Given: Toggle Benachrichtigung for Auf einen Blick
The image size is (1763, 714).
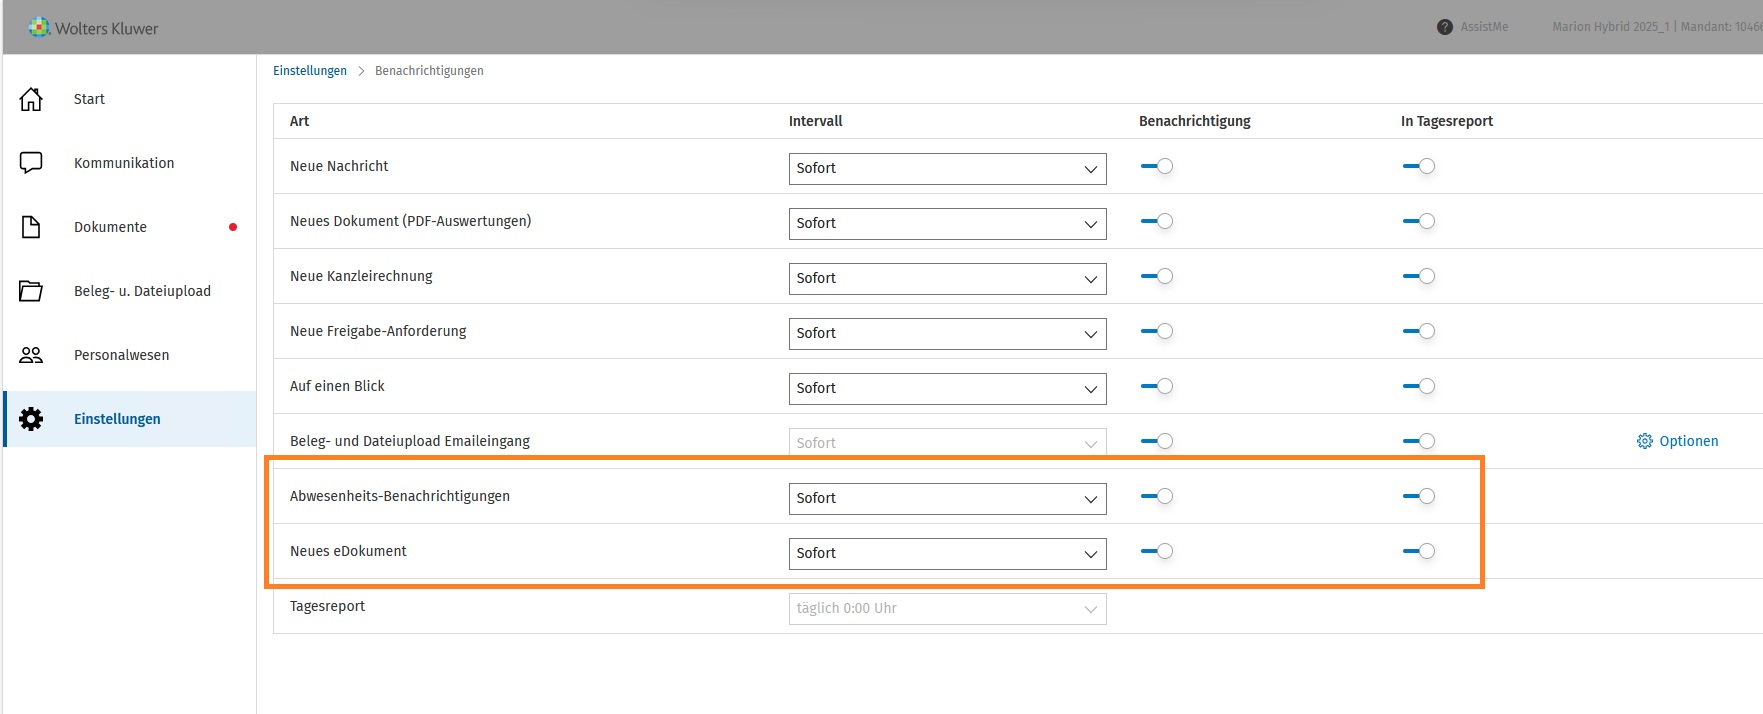Looking at the screenshot, I should tap(1157, 386).
